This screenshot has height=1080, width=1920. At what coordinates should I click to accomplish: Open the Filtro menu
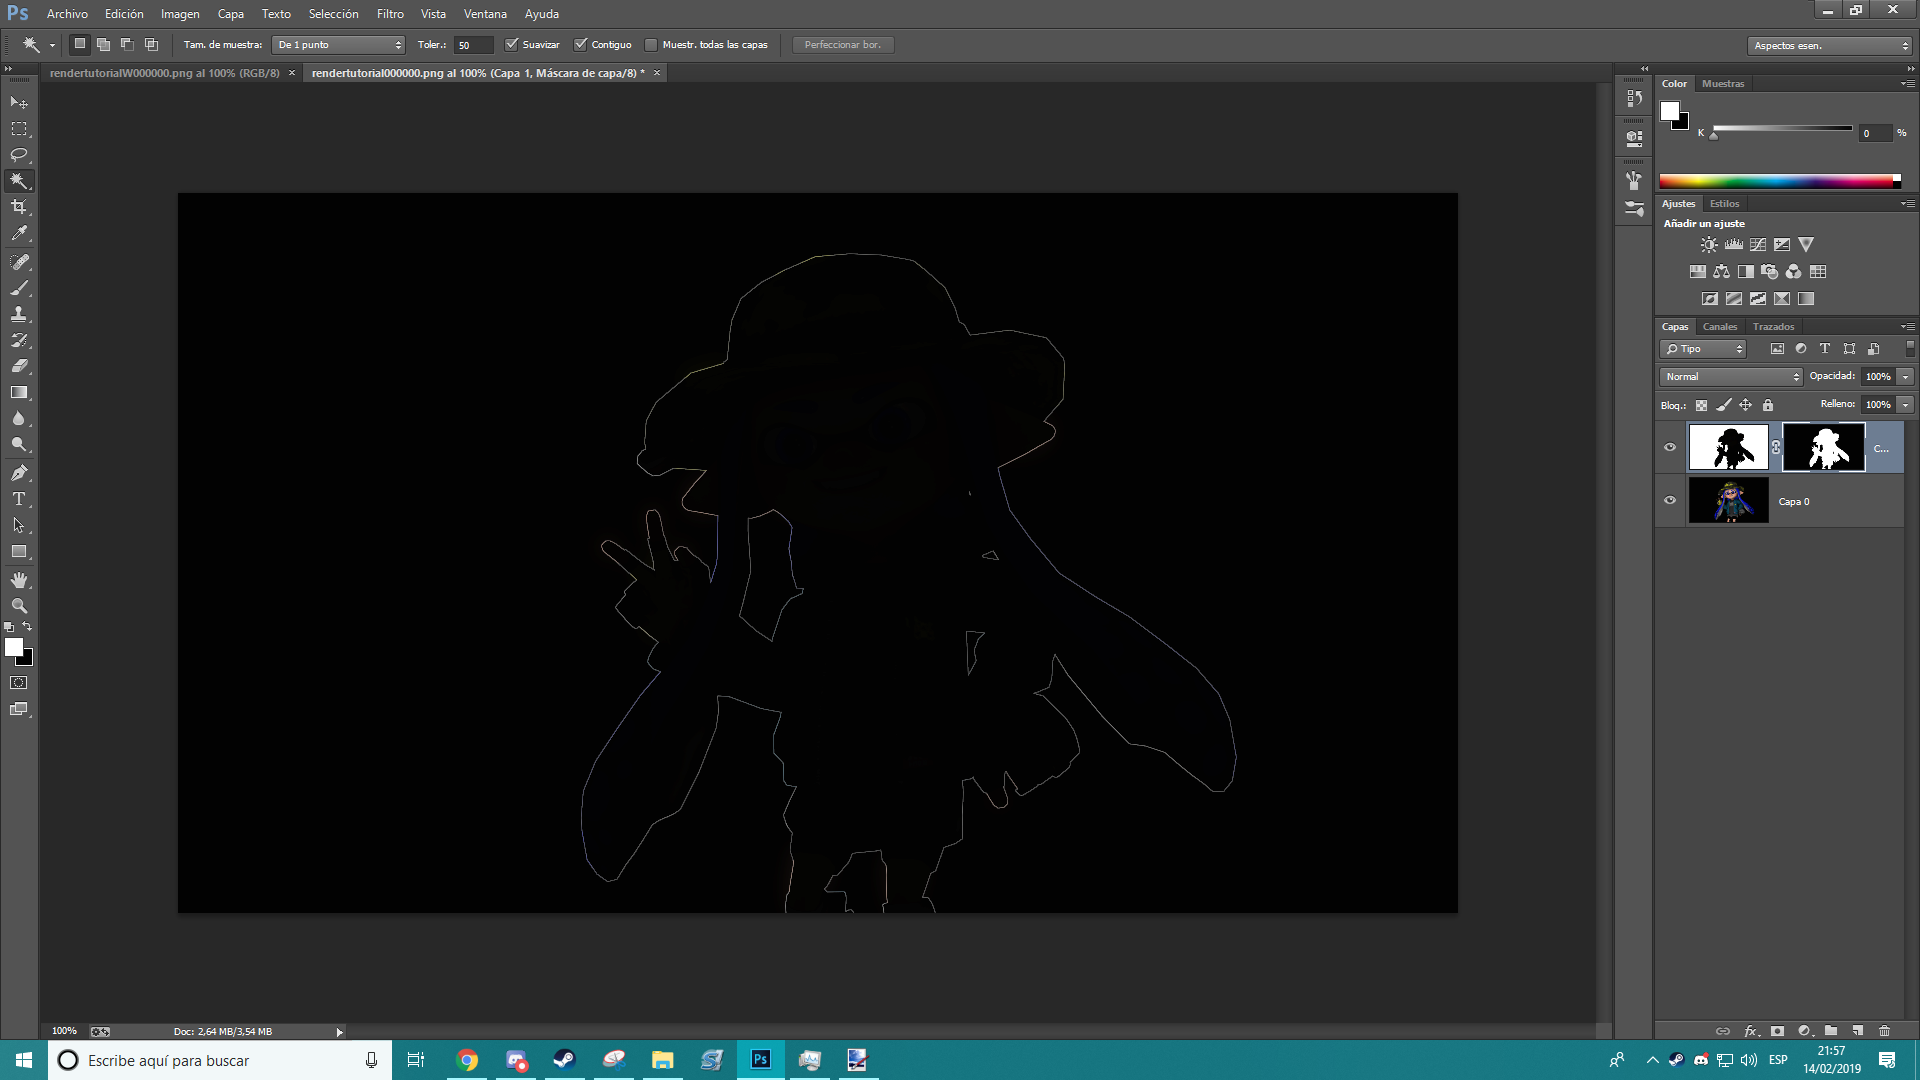click(x=390, y=14)
